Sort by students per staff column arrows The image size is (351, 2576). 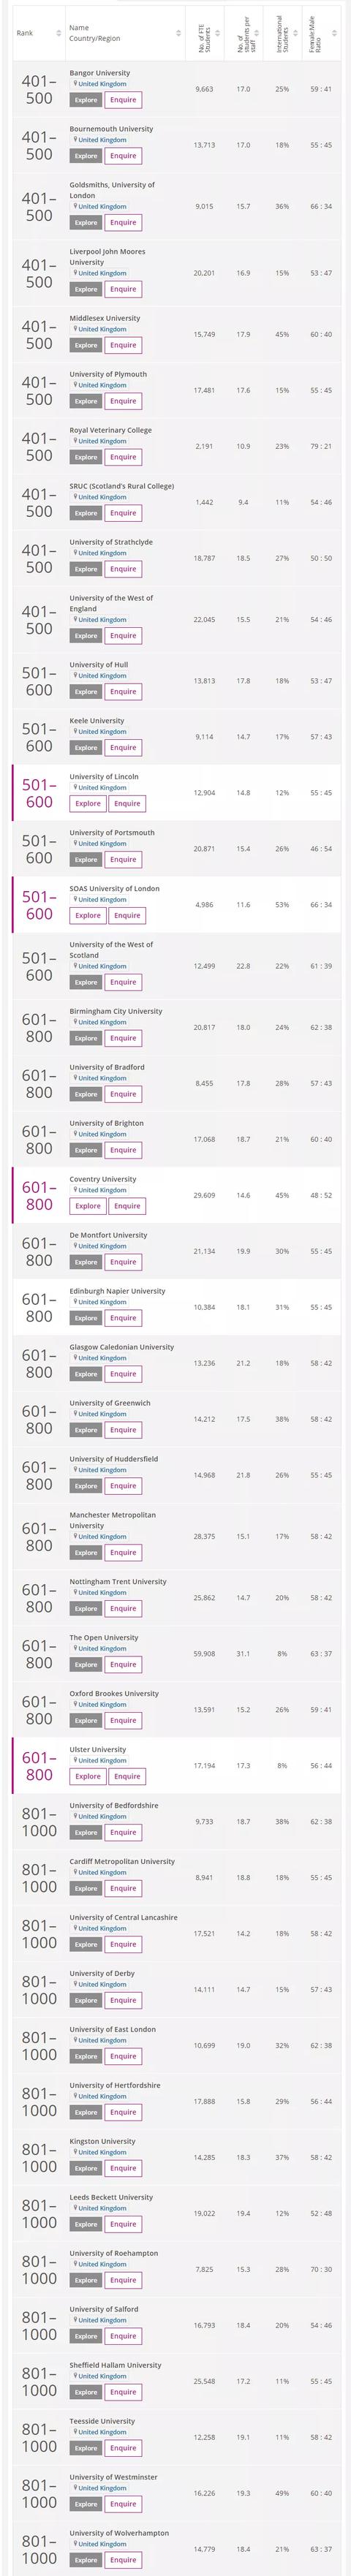click(255, 33)
